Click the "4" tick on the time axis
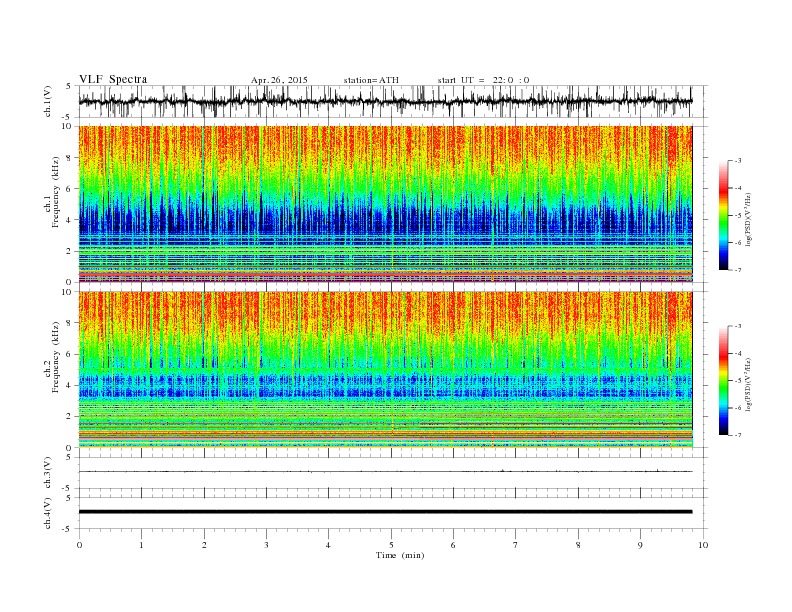 click(328, 545)
